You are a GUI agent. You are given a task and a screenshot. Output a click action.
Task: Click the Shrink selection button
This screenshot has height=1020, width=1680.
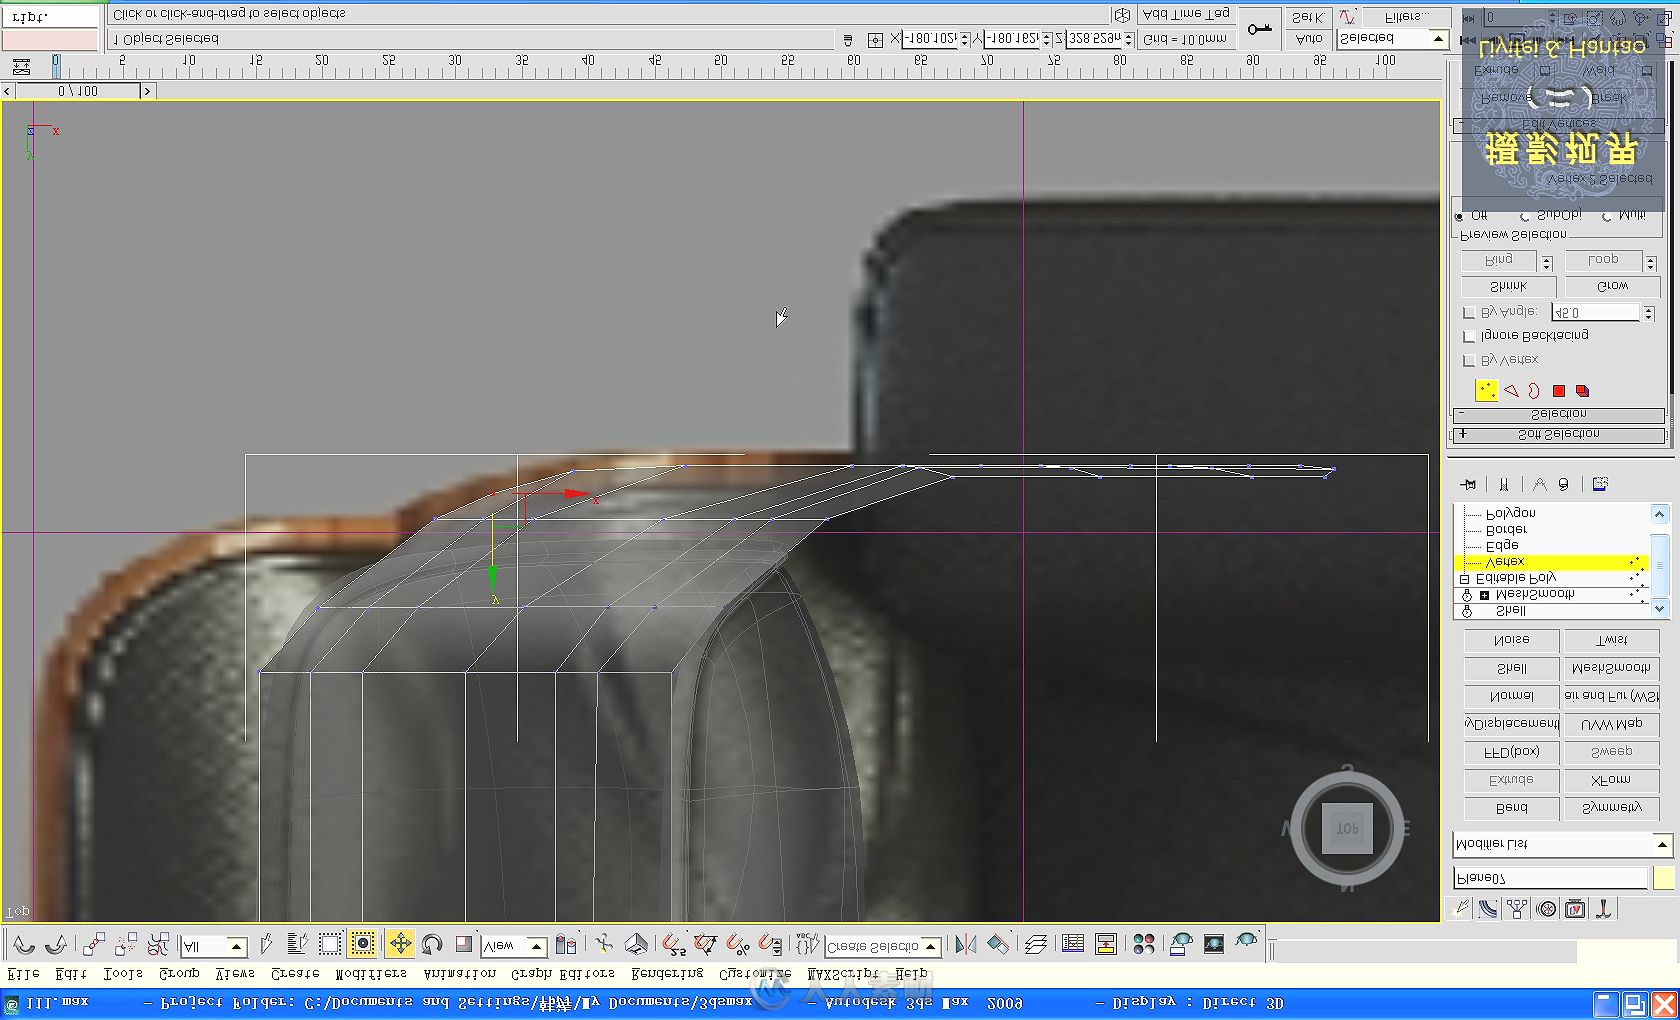click(1508, 287)
